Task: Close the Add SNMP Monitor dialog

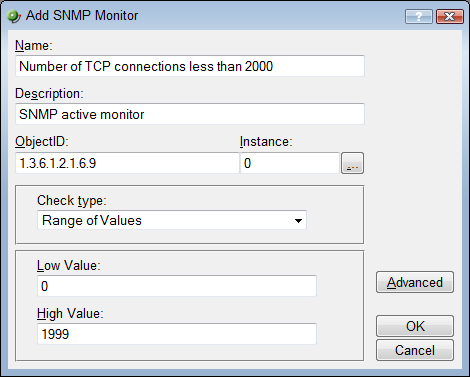Action: (450, 16)
